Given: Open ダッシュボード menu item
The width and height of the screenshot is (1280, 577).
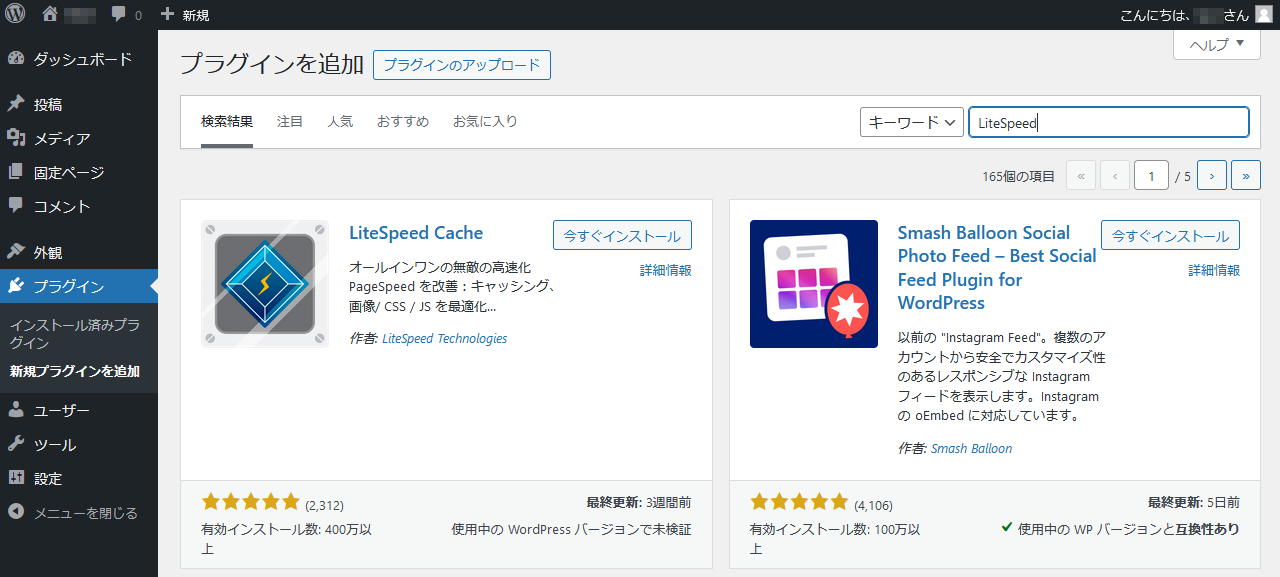Looking at the screenshot, I should click(x=79, y=59).
